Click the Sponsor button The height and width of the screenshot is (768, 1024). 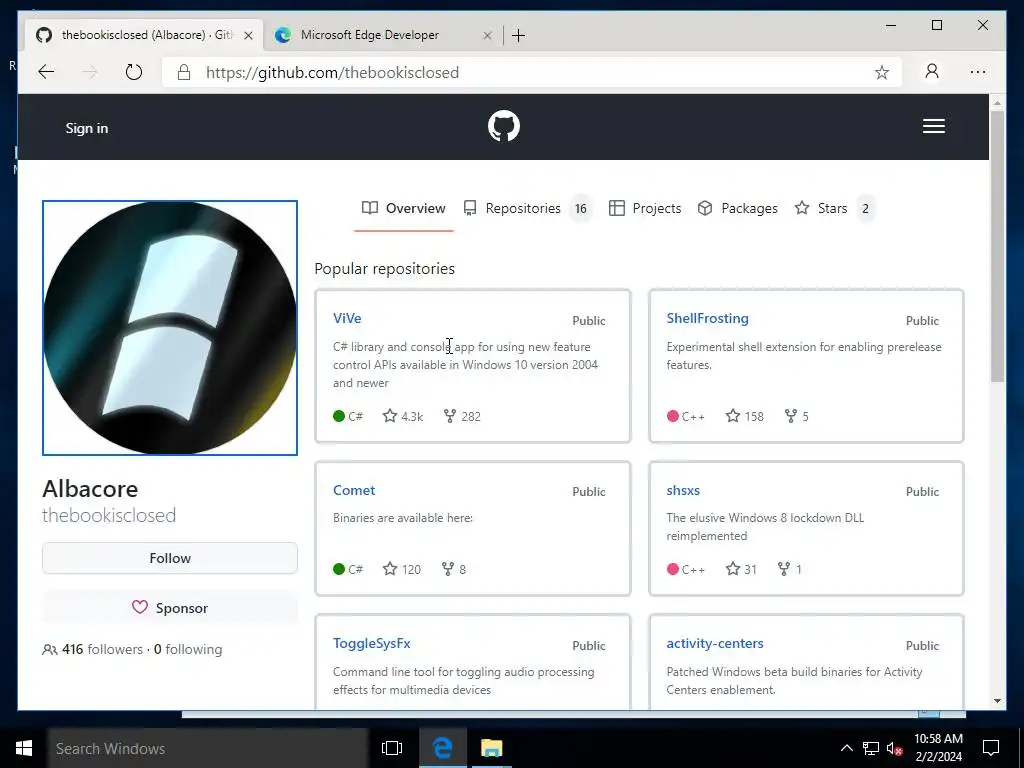tap(170, 608)
